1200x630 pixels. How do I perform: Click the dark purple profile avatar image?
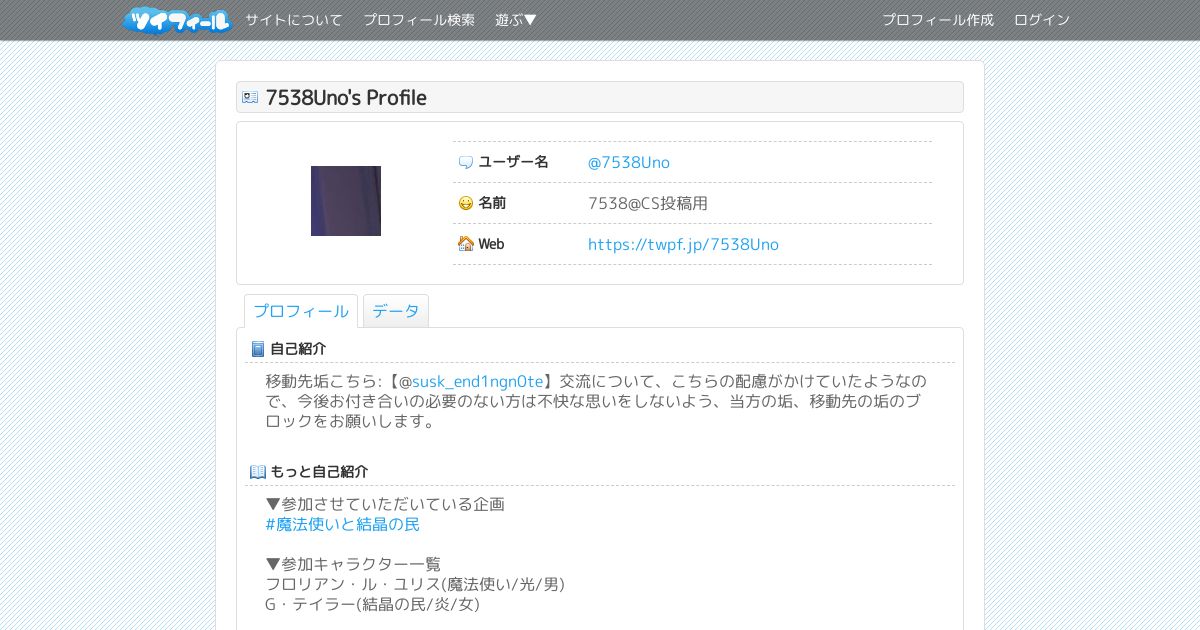point(346,201)
